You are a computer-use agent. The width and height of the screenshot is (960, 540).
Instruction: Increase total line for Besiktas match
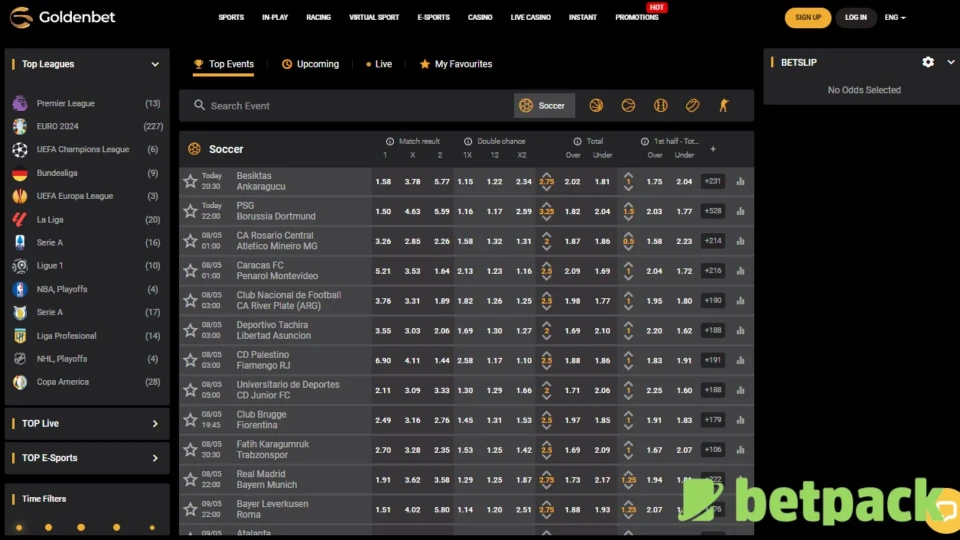[546, 174]
